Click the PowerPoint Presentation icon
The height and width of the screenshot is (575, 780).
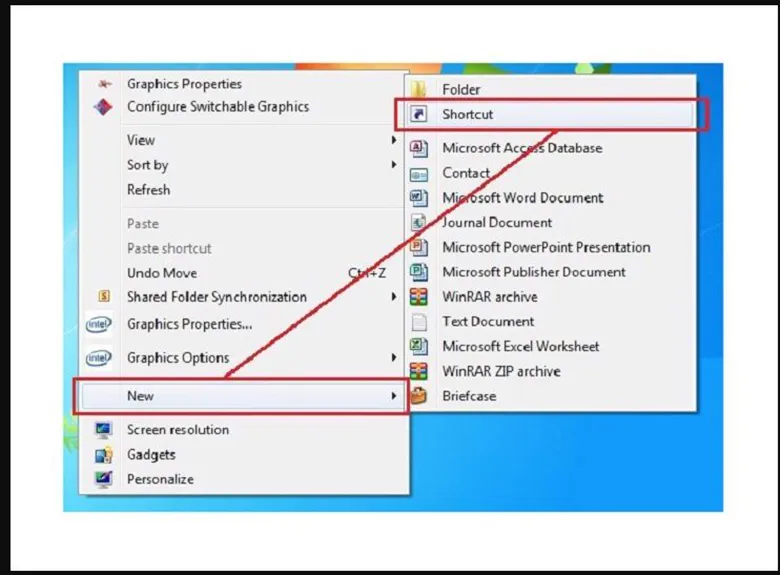click(x=418, y=247)
